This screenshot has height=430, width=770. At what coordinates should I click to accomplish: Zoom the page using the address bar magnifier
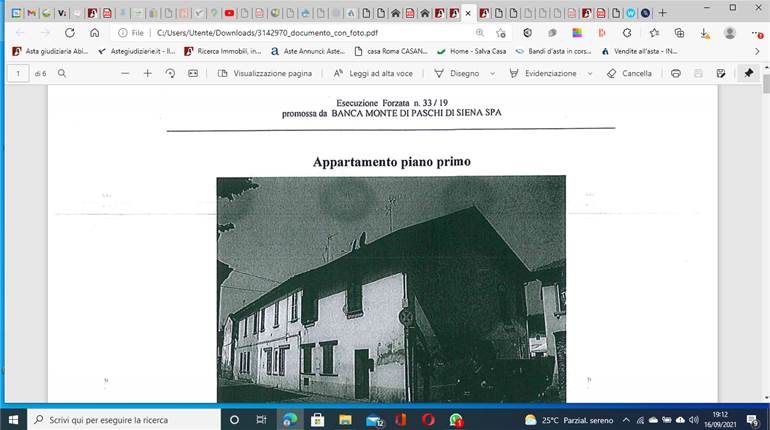[x=480, y=33]
